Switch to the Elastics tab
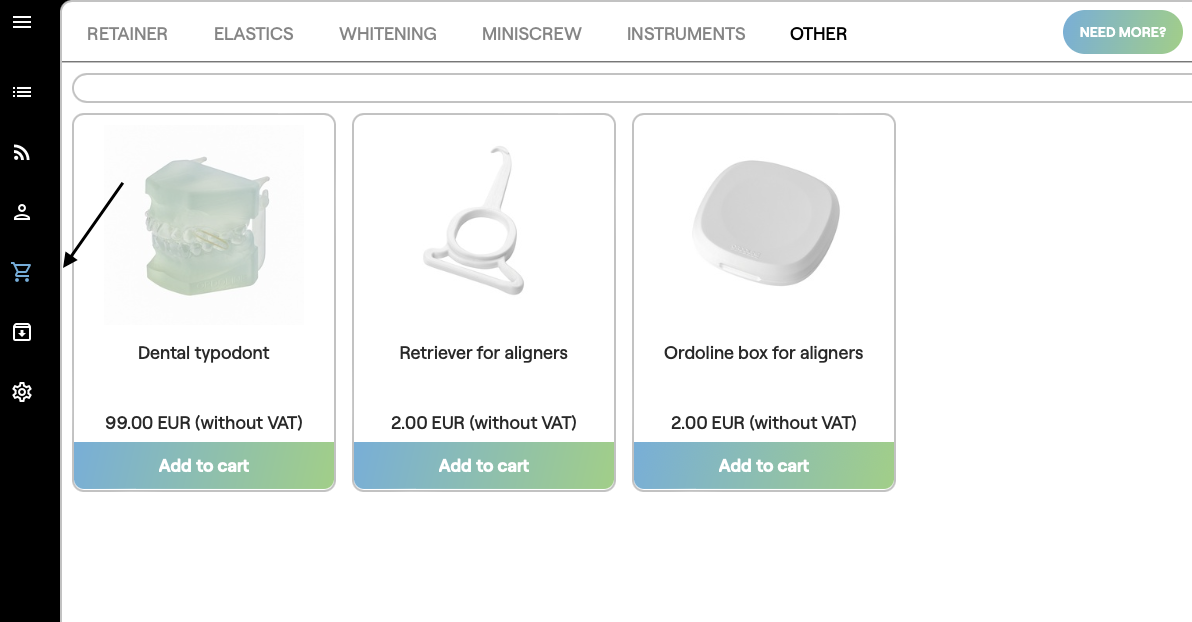 coord(253,34)
